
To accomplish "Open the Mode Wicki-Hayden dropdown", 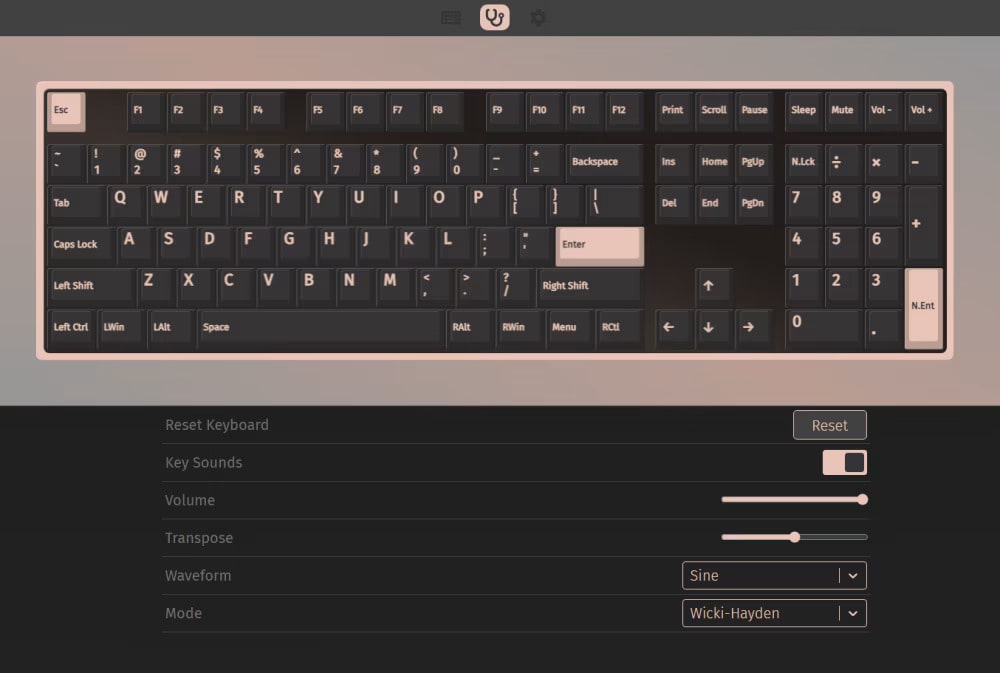I will [762, 613].
